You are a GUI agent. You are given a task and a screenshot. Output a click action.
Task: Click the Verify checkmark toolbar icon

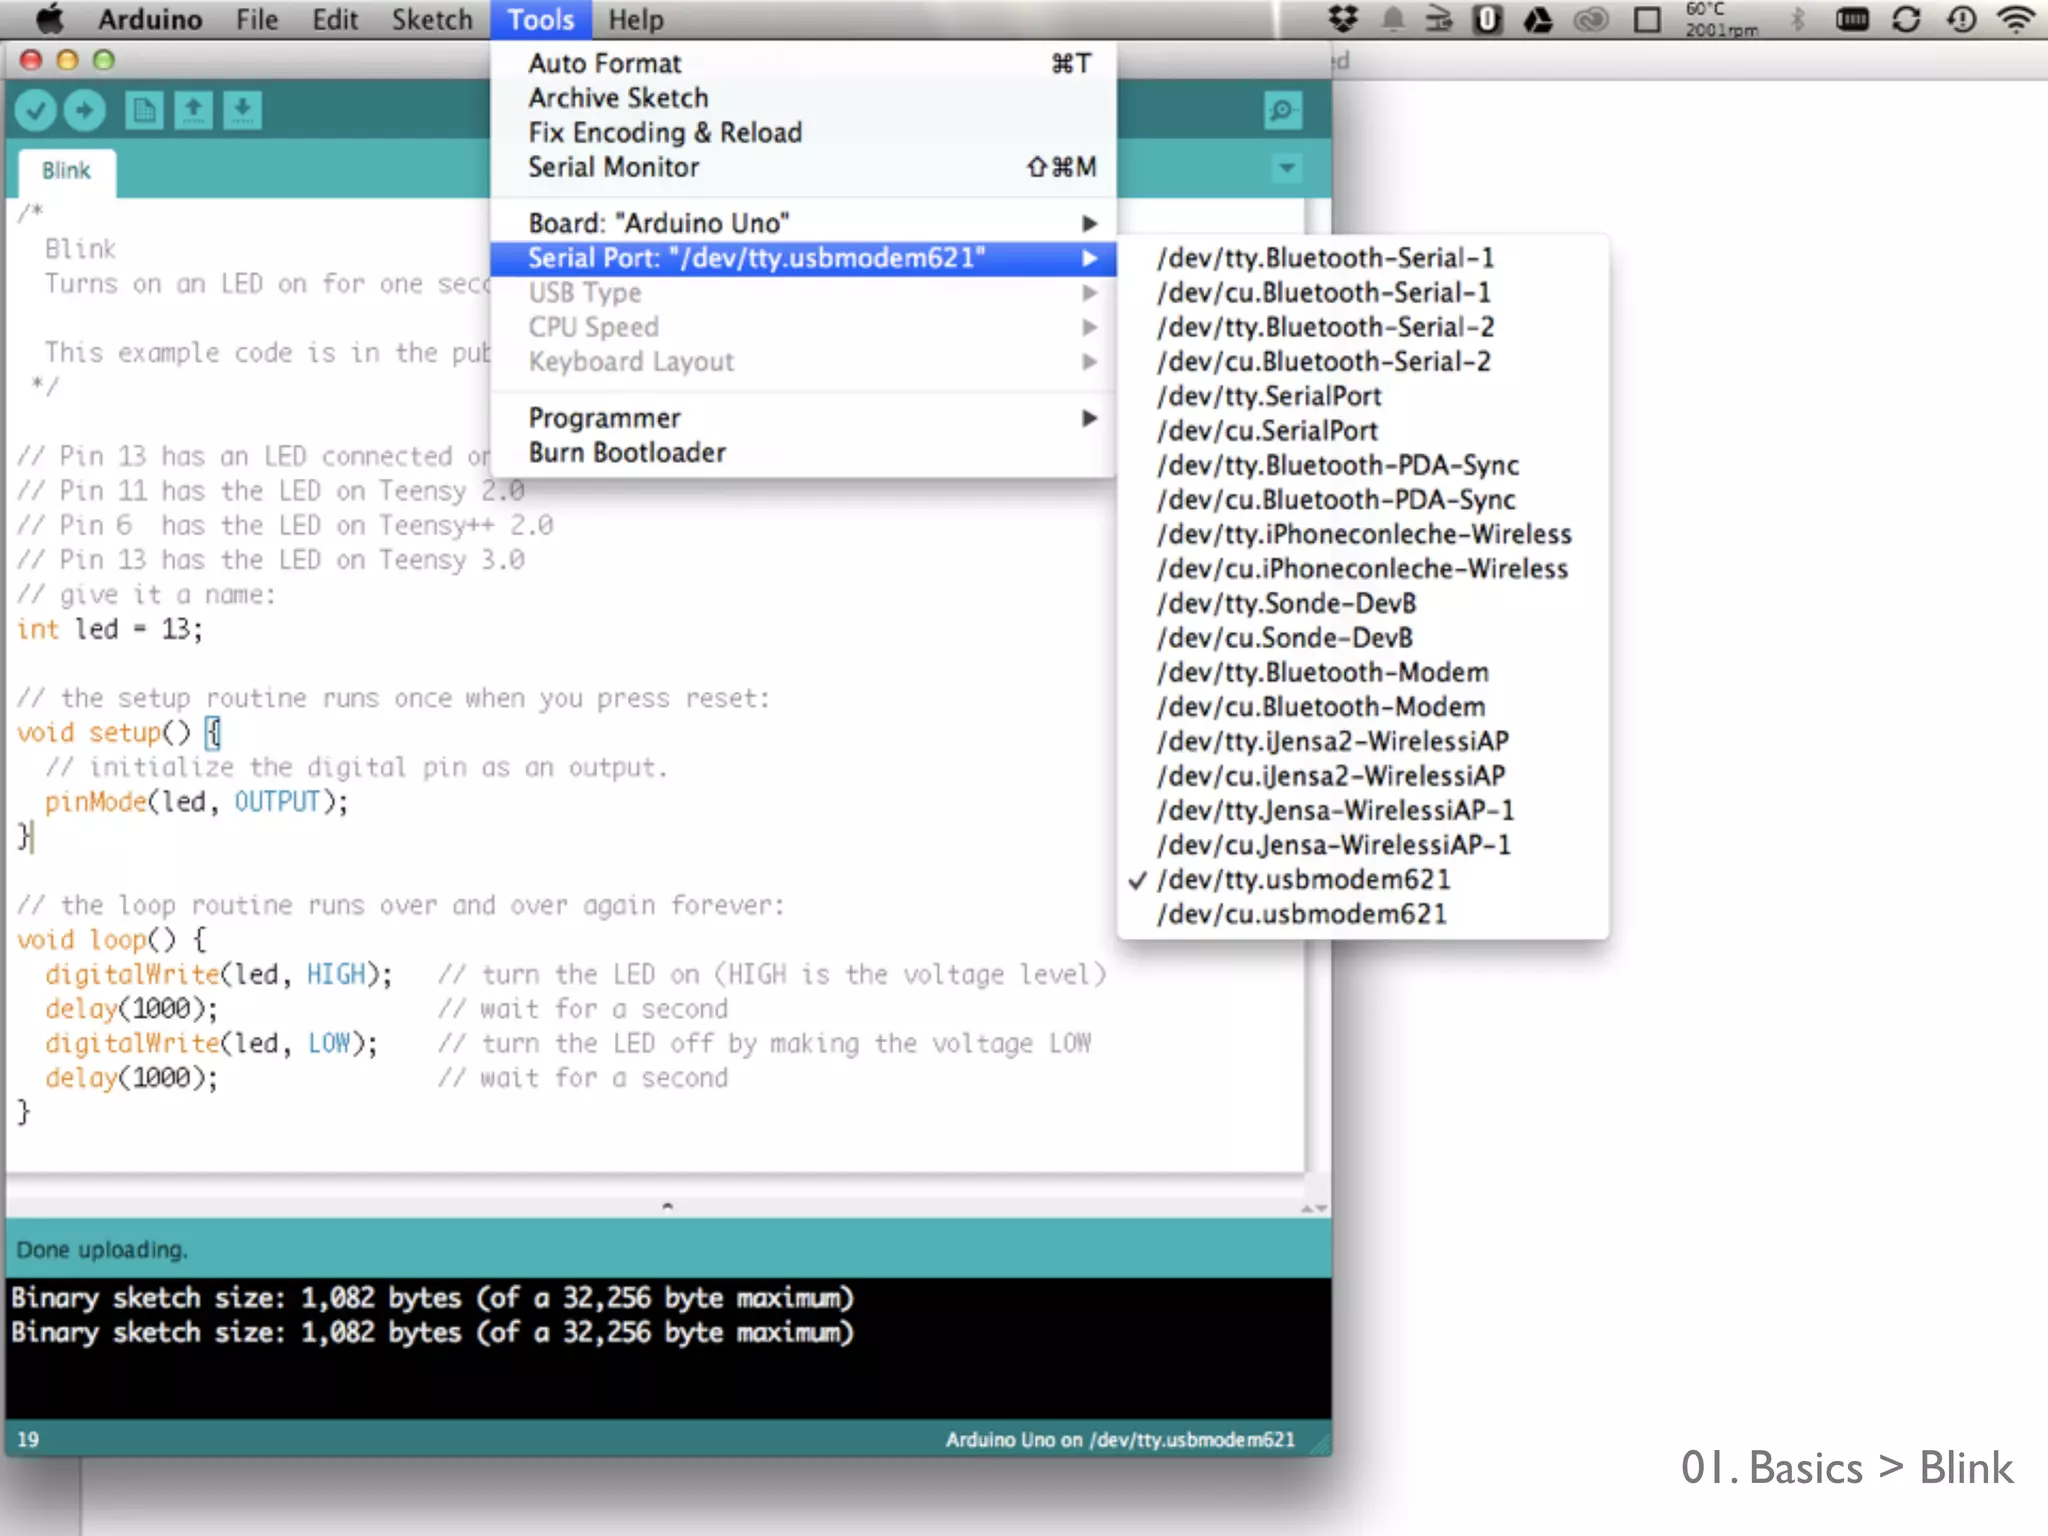pyautogui.click(x=36, y=110)
